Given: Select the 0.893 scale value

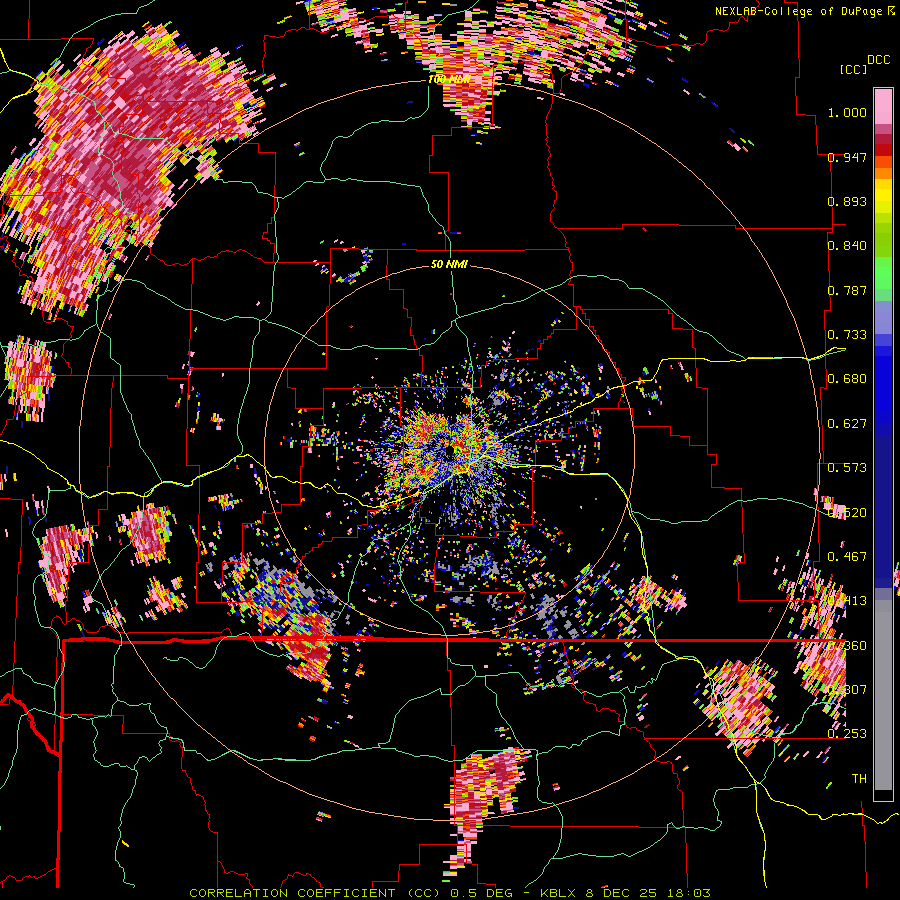Looking at the screenshot, I should [847, 201].
